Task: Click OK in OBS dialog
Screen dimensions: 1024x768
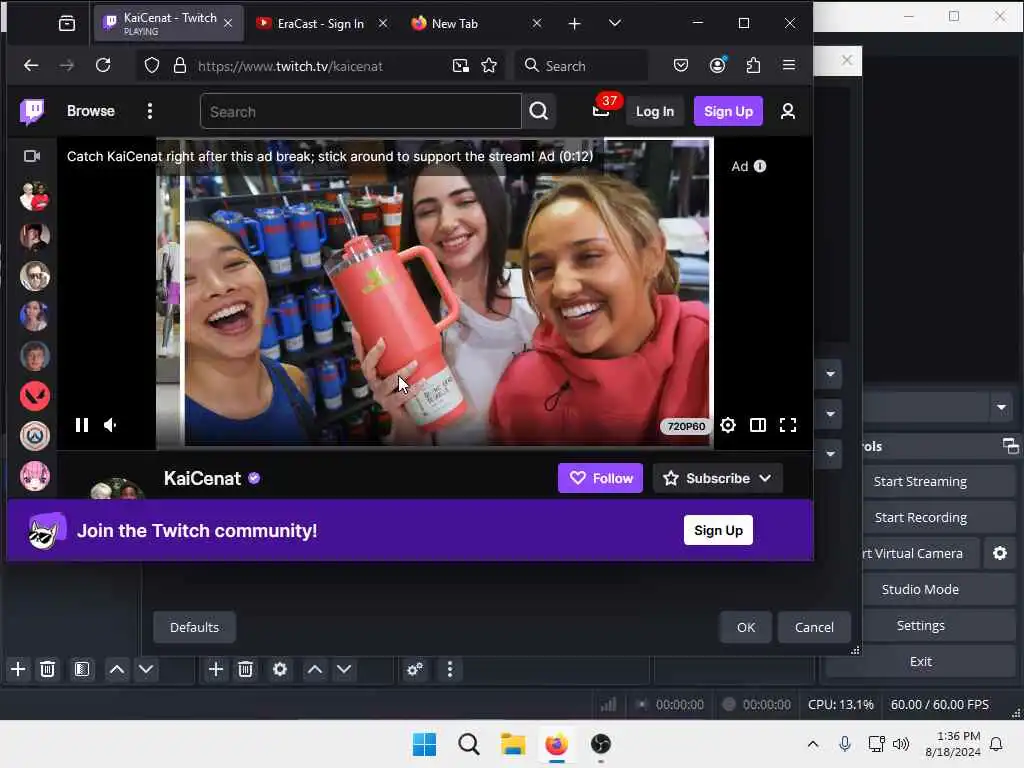Action: (x=745, y=627)
